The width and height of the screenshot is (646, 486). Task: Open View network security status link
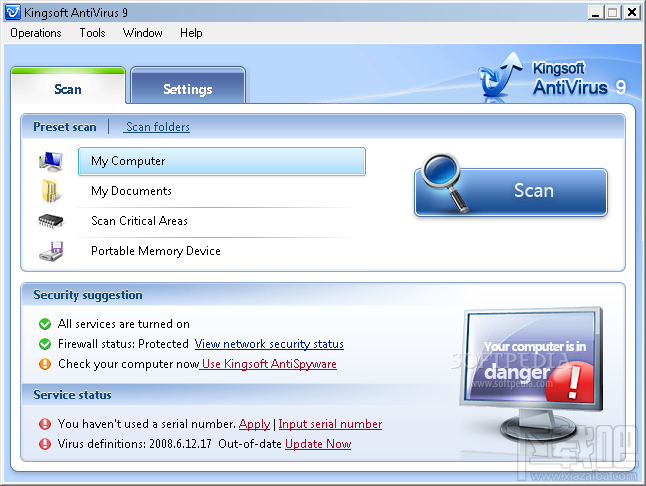pos(269,344)
